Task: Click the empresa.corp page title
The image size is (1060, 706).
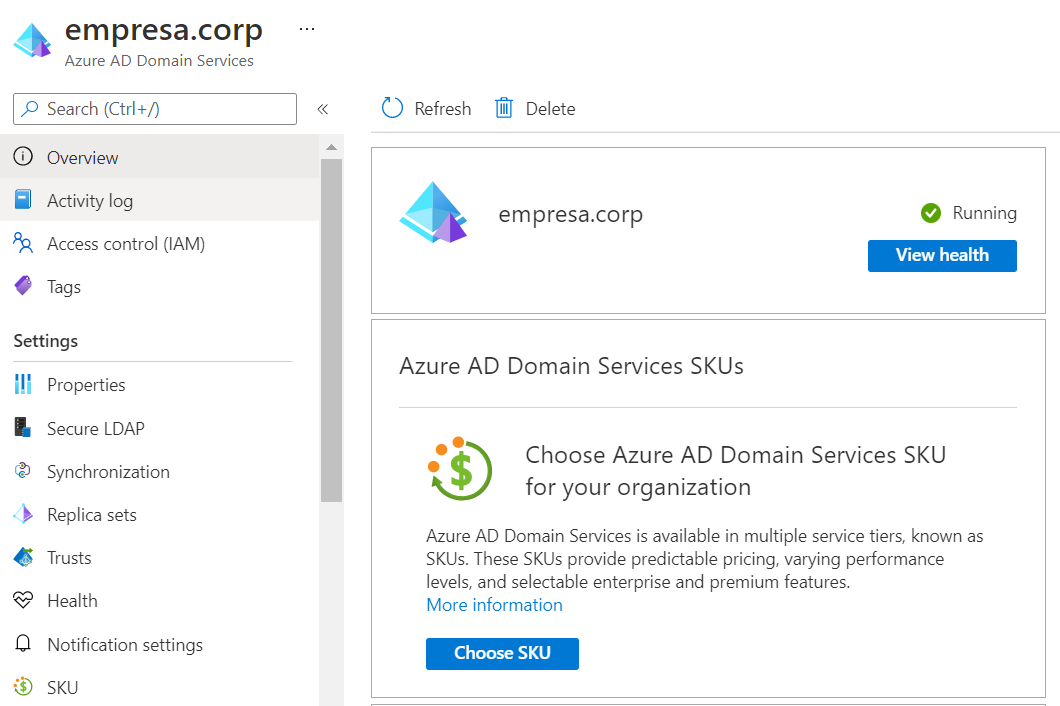Action: coord(163,31)
